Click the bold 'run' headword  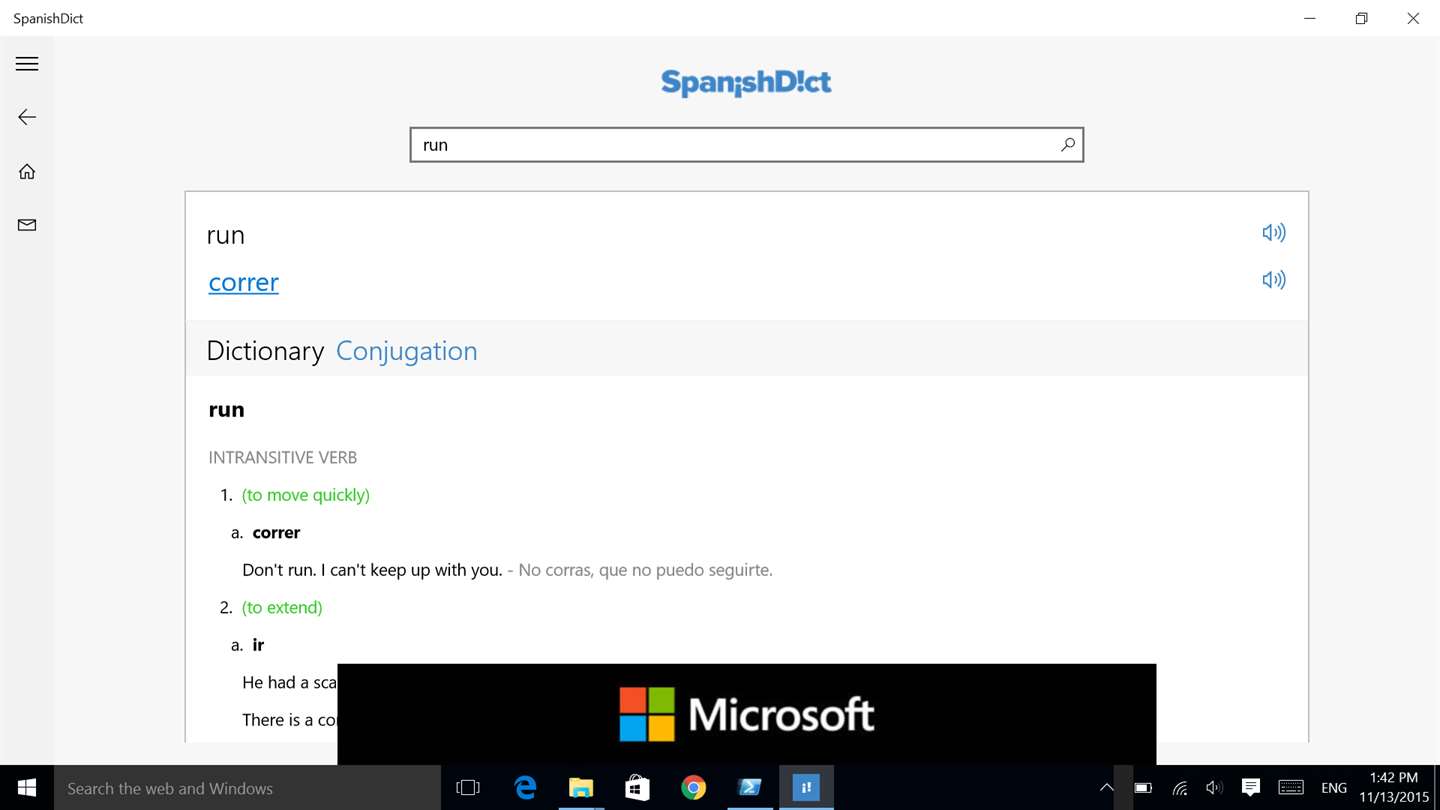click(x=226, y=410)
